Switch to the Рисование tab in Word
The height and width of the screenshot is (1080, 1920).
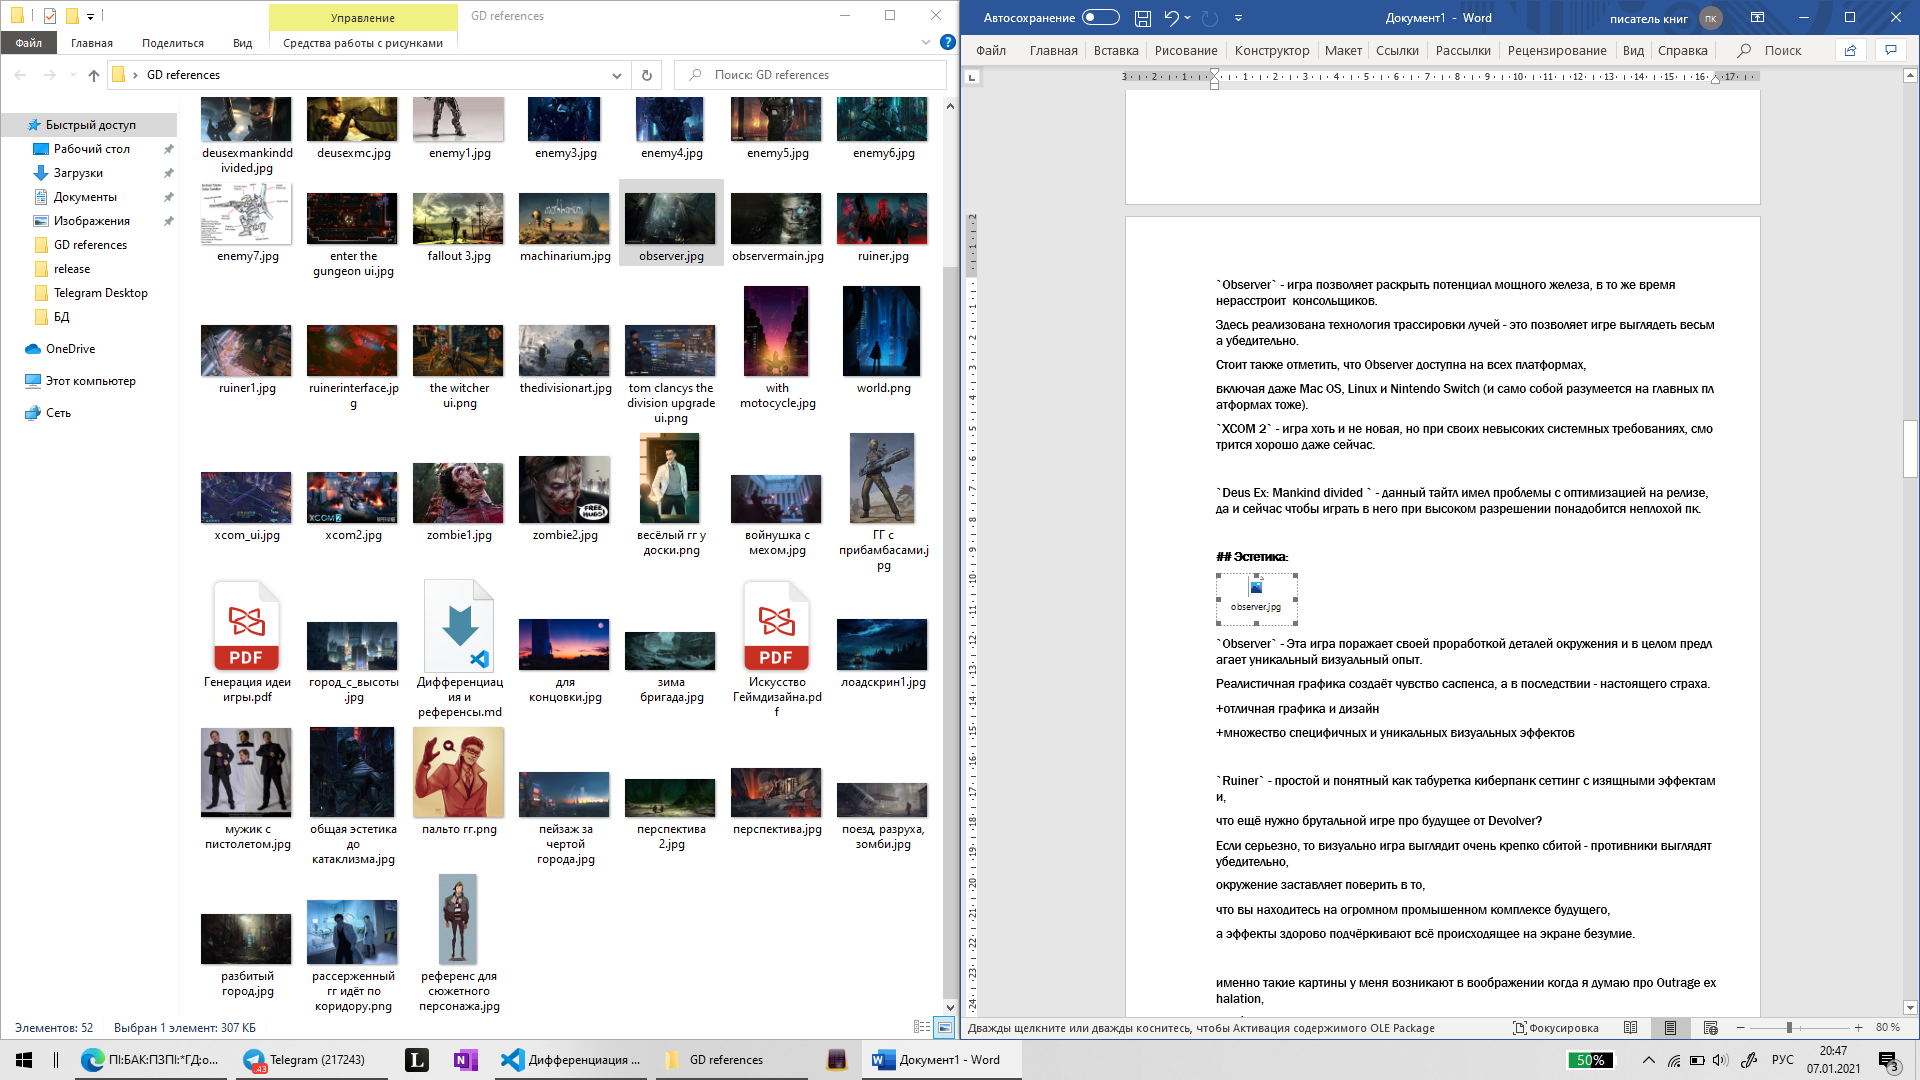1186,50
